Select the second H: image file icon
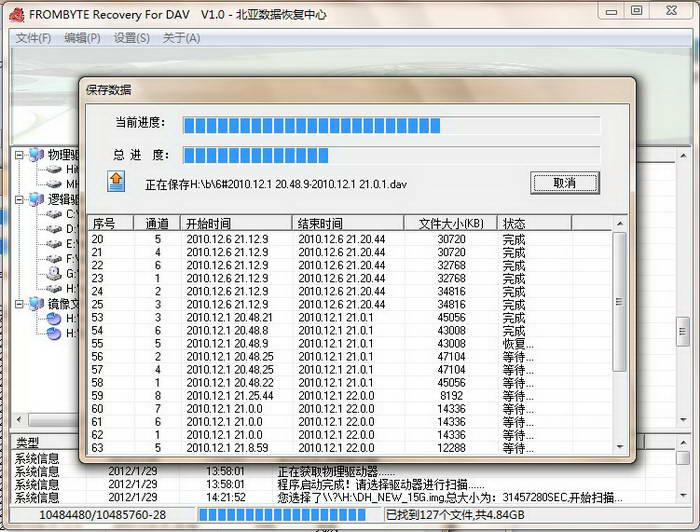This screenshot has height=532, width=700. [54, 333]
